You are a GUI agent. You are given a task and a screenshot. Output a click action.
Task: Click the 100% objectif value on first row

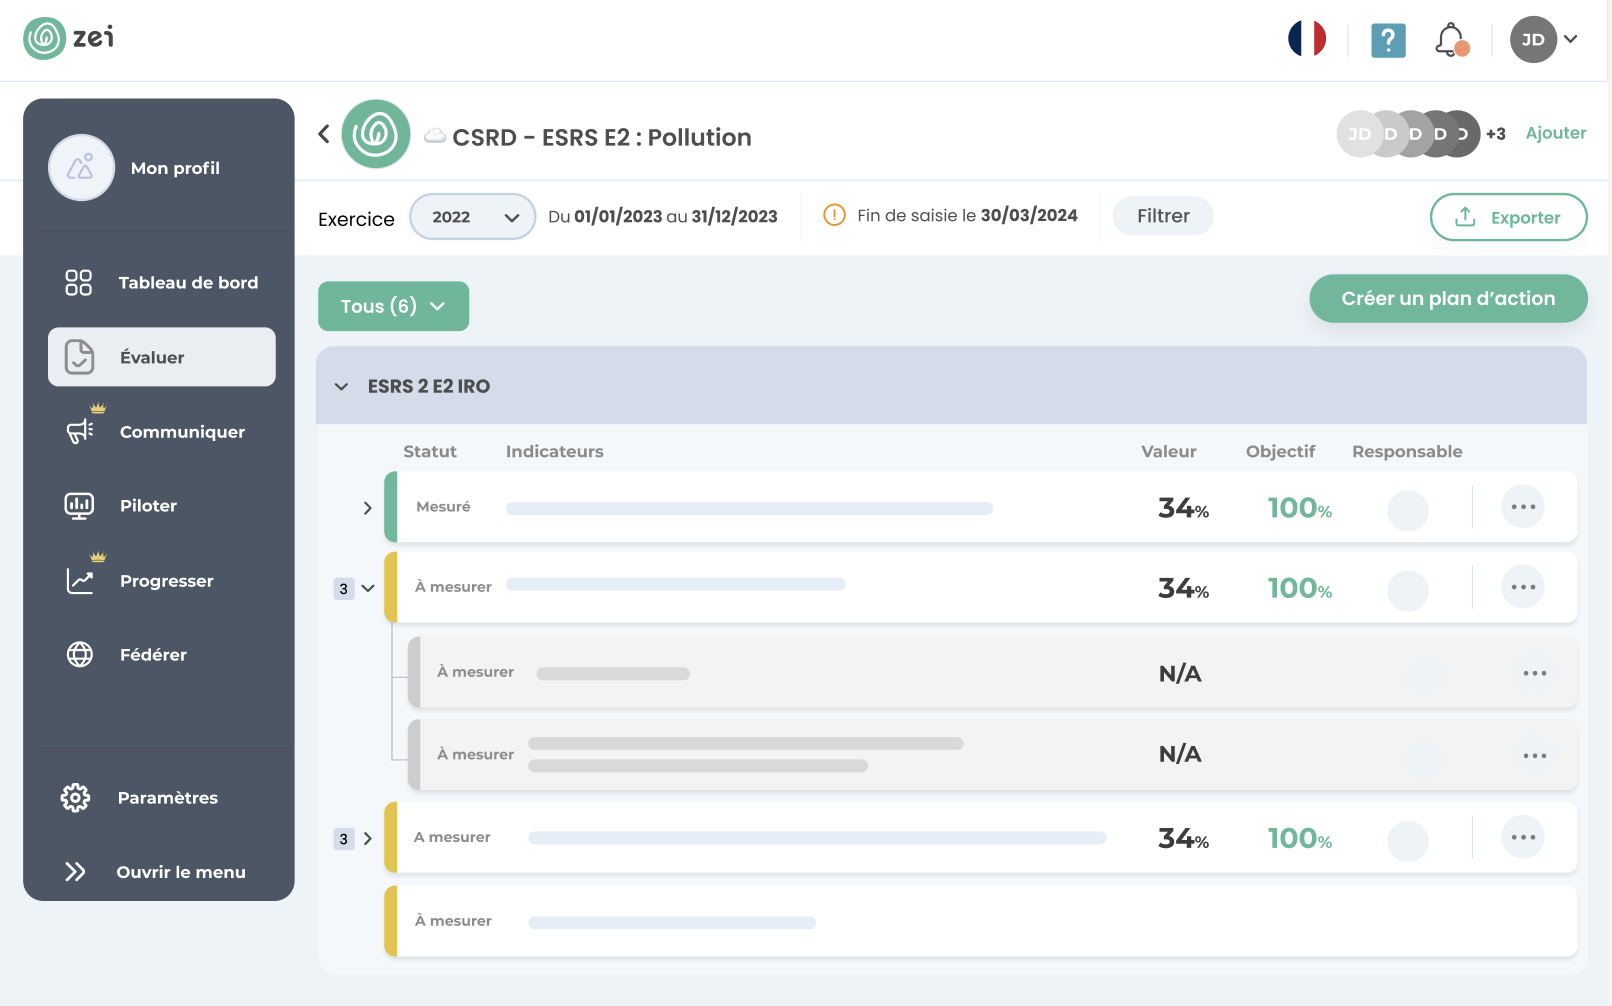[x=1299, y=508]
